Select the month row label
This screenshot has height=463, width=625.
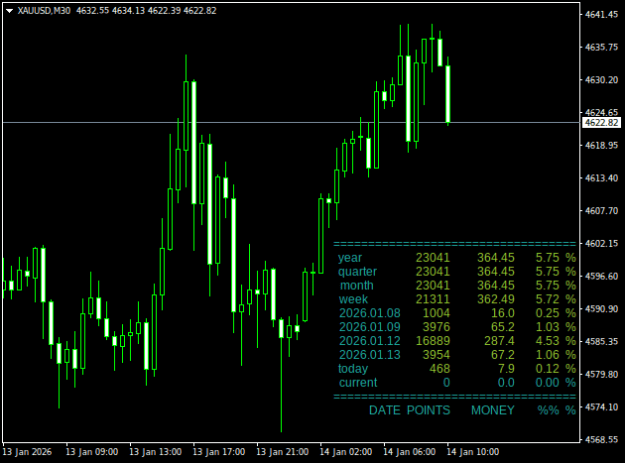point(357,286)
